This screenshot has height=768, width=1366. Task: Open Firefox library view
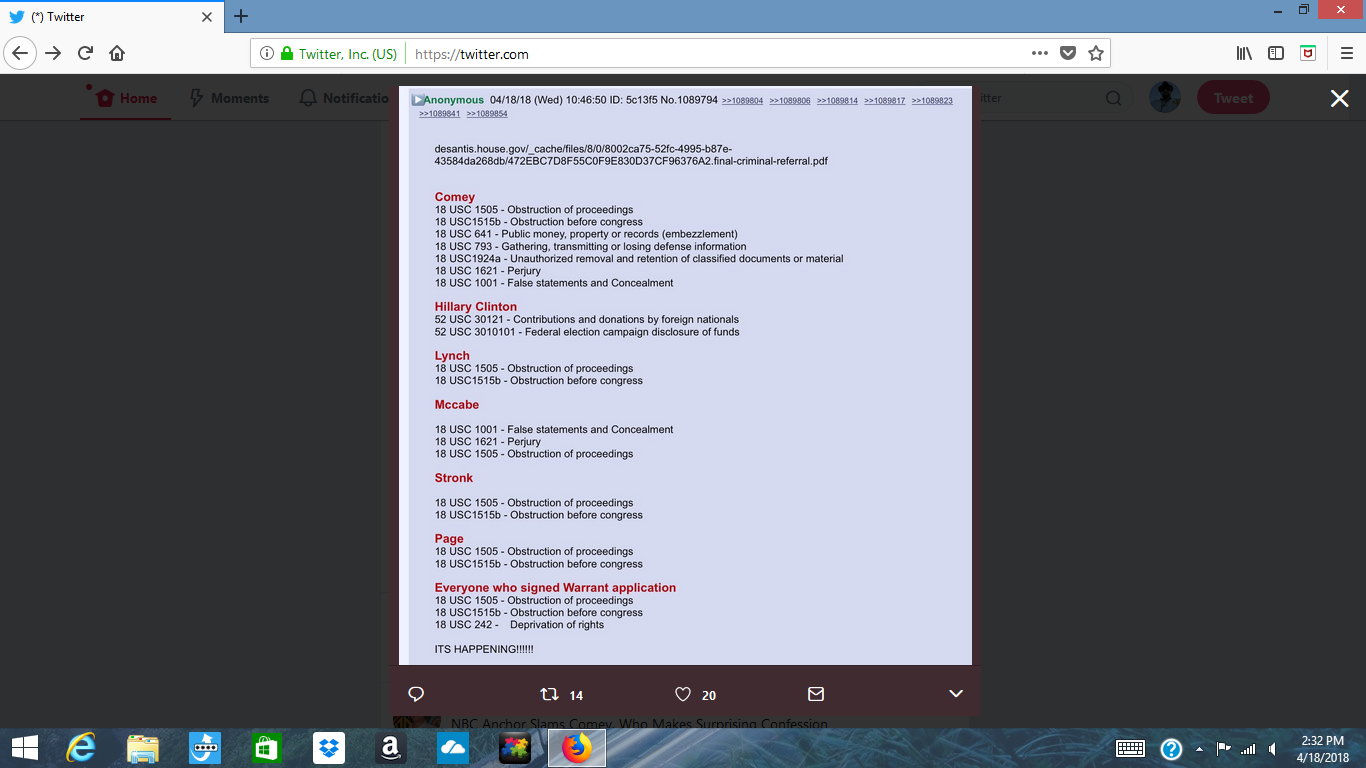pyautogui.click(x=1244, y=54)
